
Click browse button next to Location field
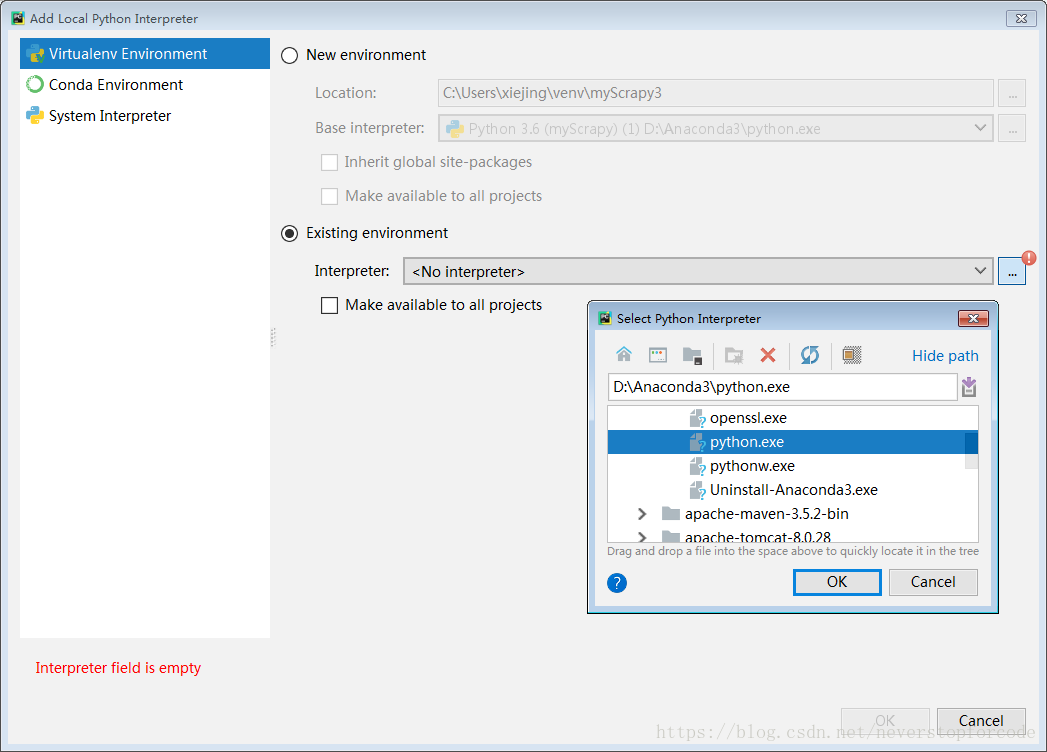coord(1012,93)
